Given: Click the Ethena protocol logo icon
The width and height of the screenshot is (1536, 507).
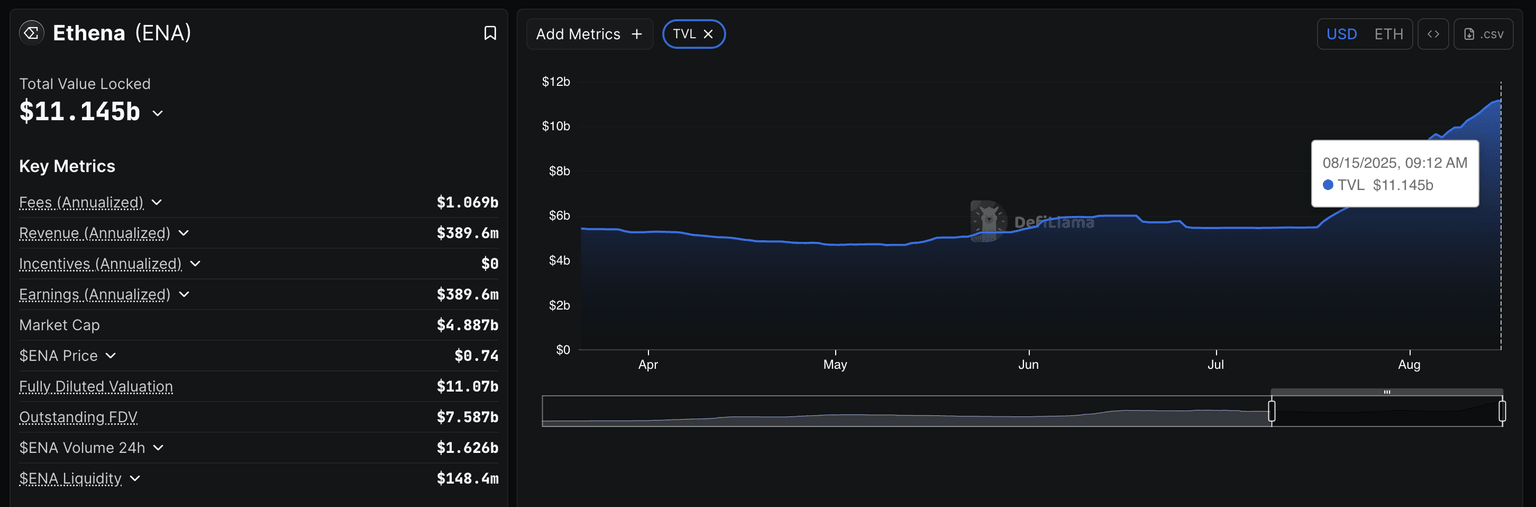Looking at the screenshot, I should 31,33.
